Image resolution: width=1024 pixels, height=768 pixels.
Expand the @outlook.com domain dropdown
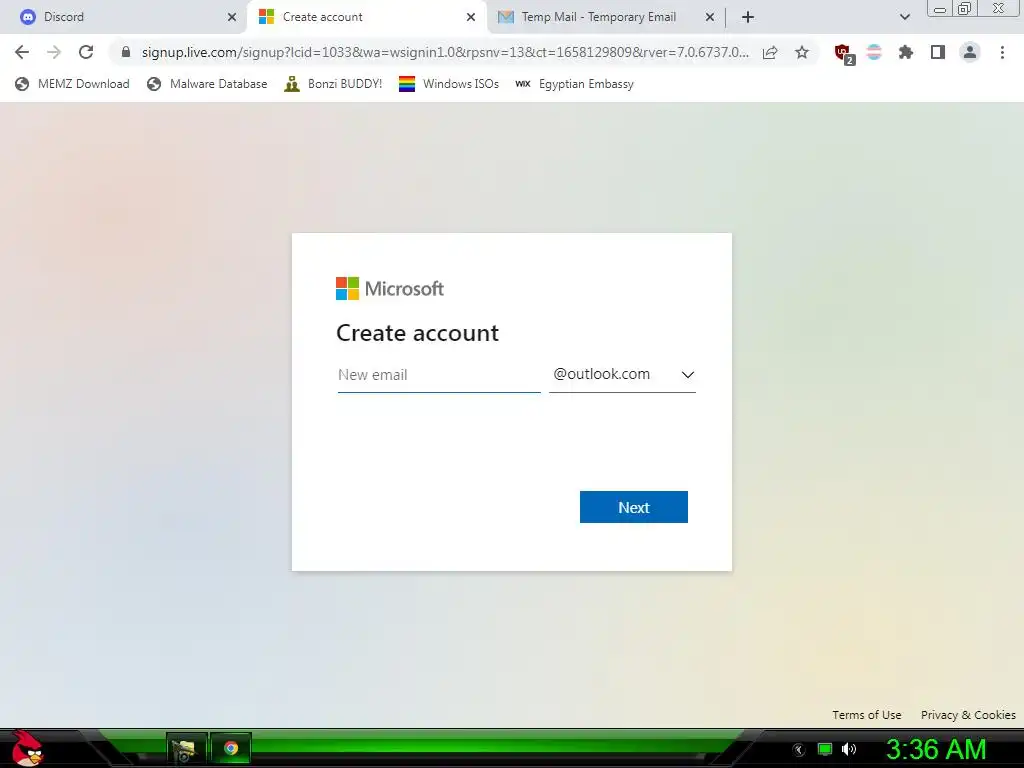click(622, 375)
